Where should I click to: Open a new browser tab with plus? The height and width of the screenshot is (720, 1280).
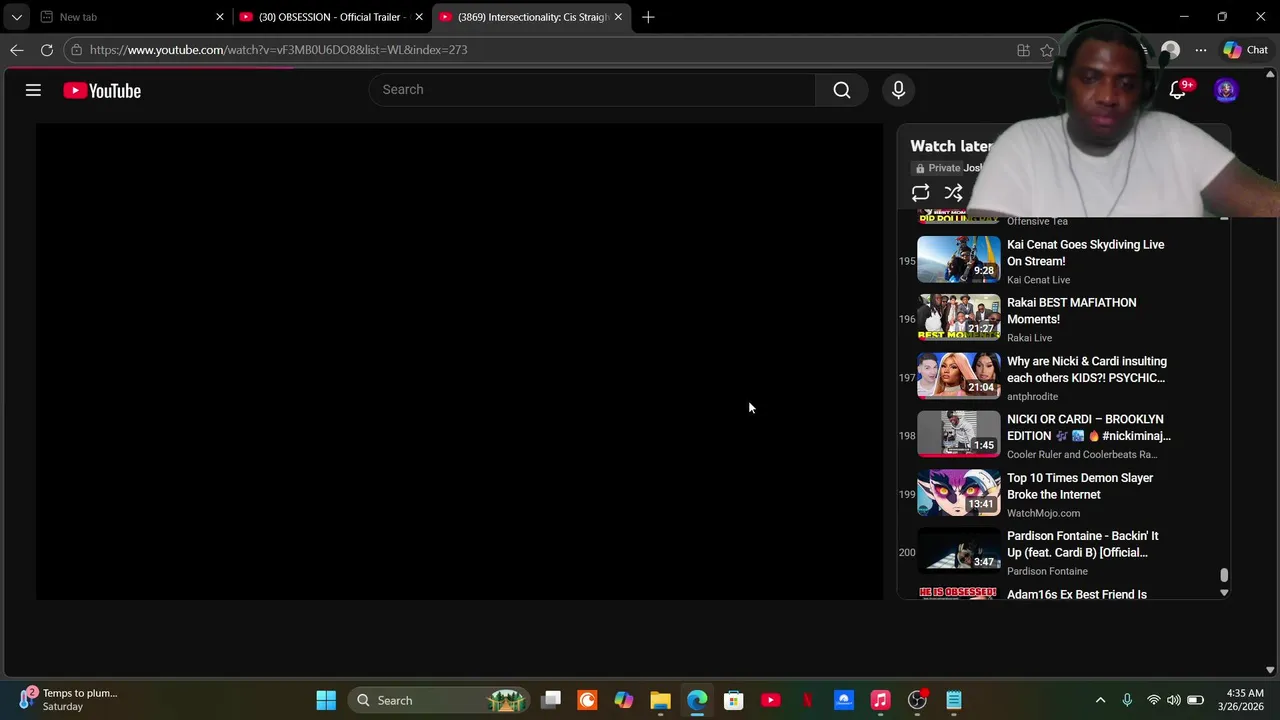click(648, 17)
